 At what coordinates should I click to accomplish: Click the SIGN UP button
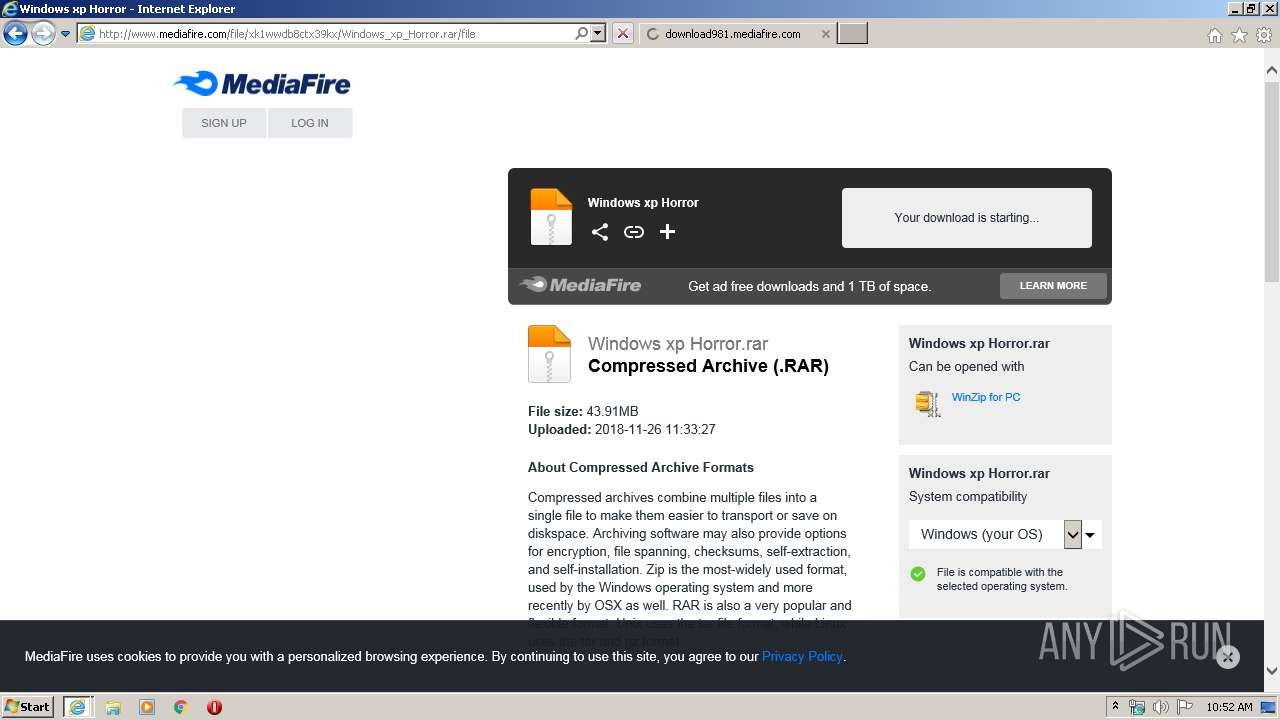coord(224,123)
